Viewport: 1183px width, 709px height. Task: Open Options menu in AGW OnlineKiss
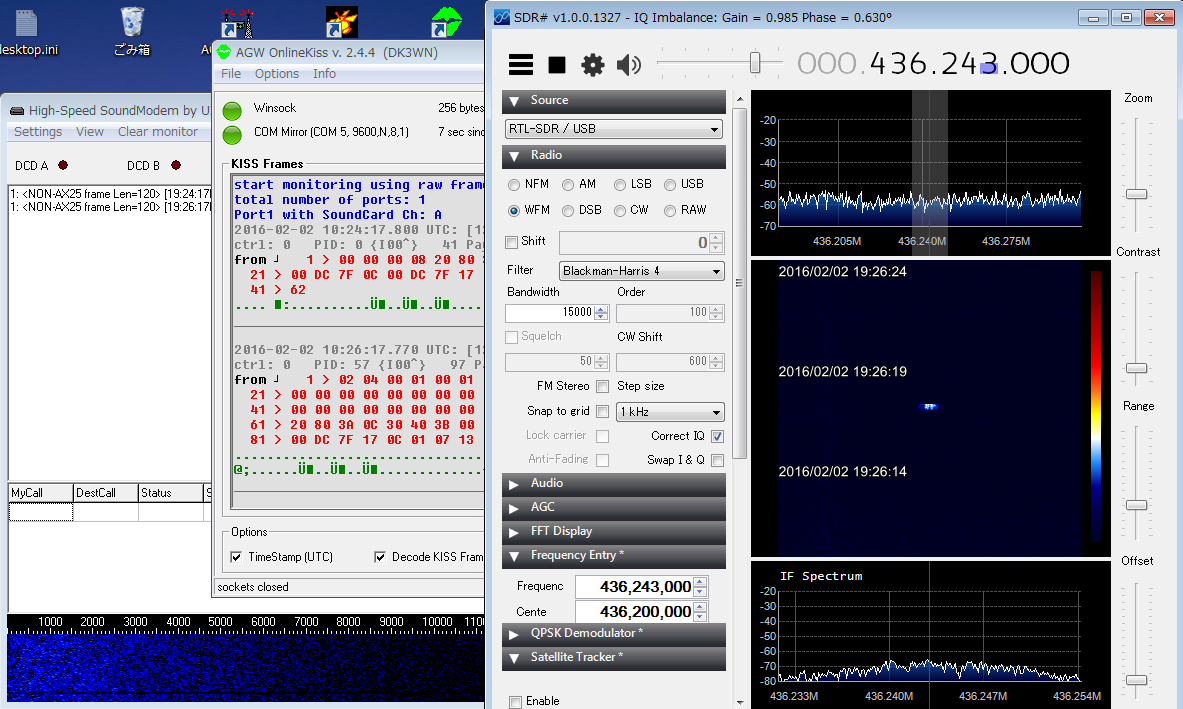[x=277, y=73]
